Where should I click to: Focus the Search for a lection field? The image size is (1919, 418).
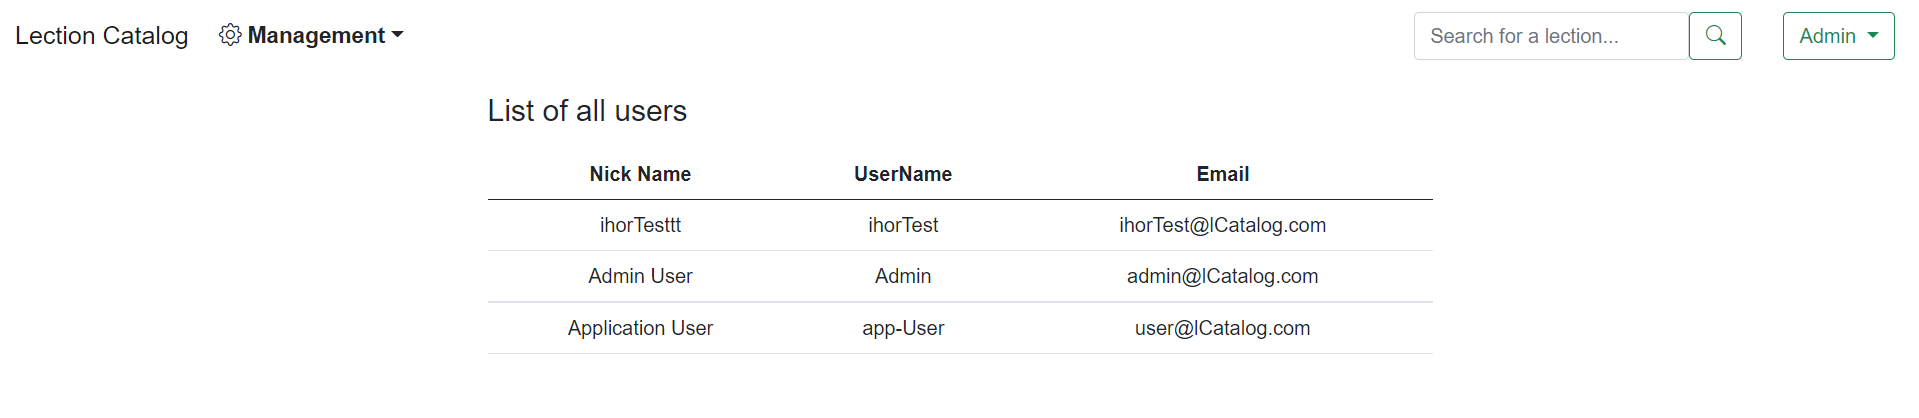[1551, 36]
